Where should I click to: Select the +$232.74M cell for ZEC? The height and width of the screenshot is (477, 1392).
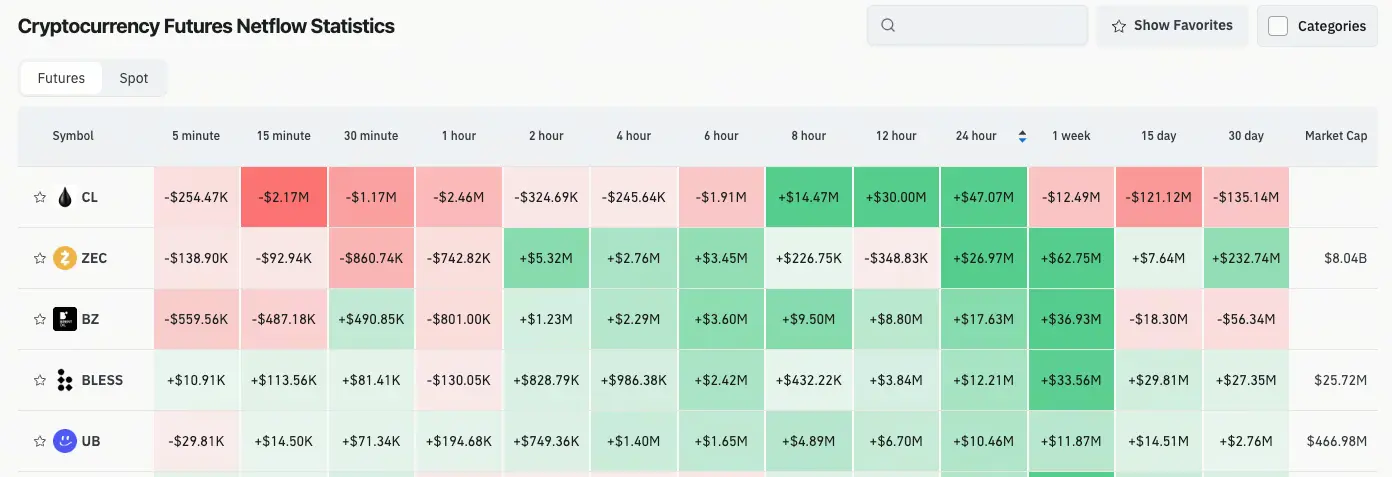tap(1246, 258)
